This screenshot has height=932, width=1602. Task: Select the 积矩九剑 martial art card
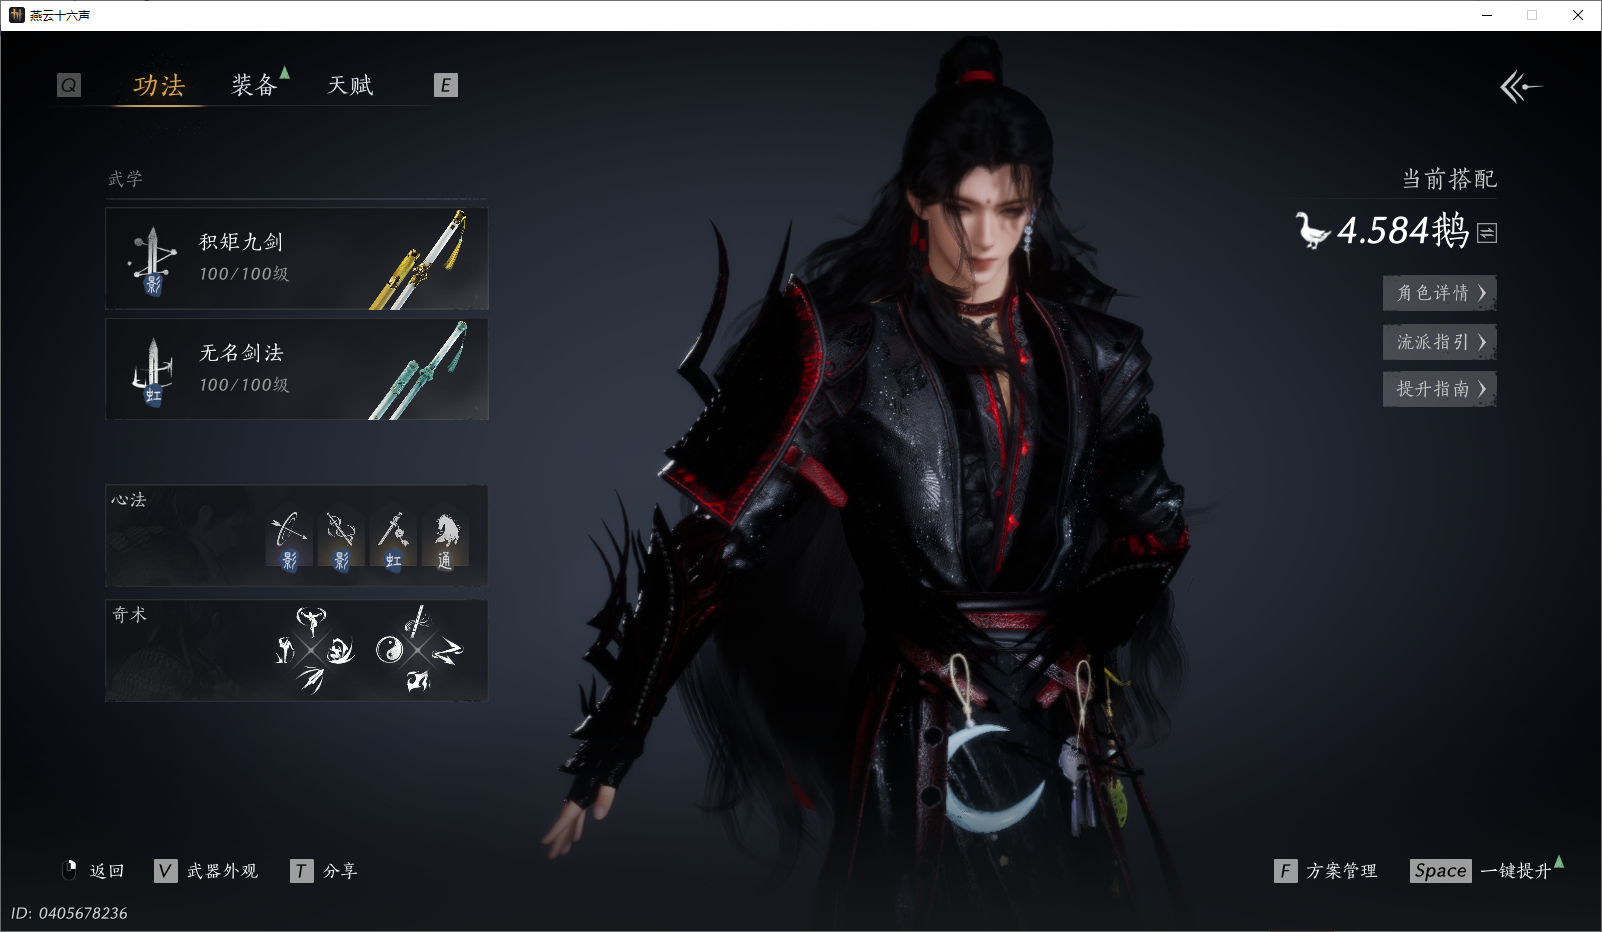click(297, 259)
